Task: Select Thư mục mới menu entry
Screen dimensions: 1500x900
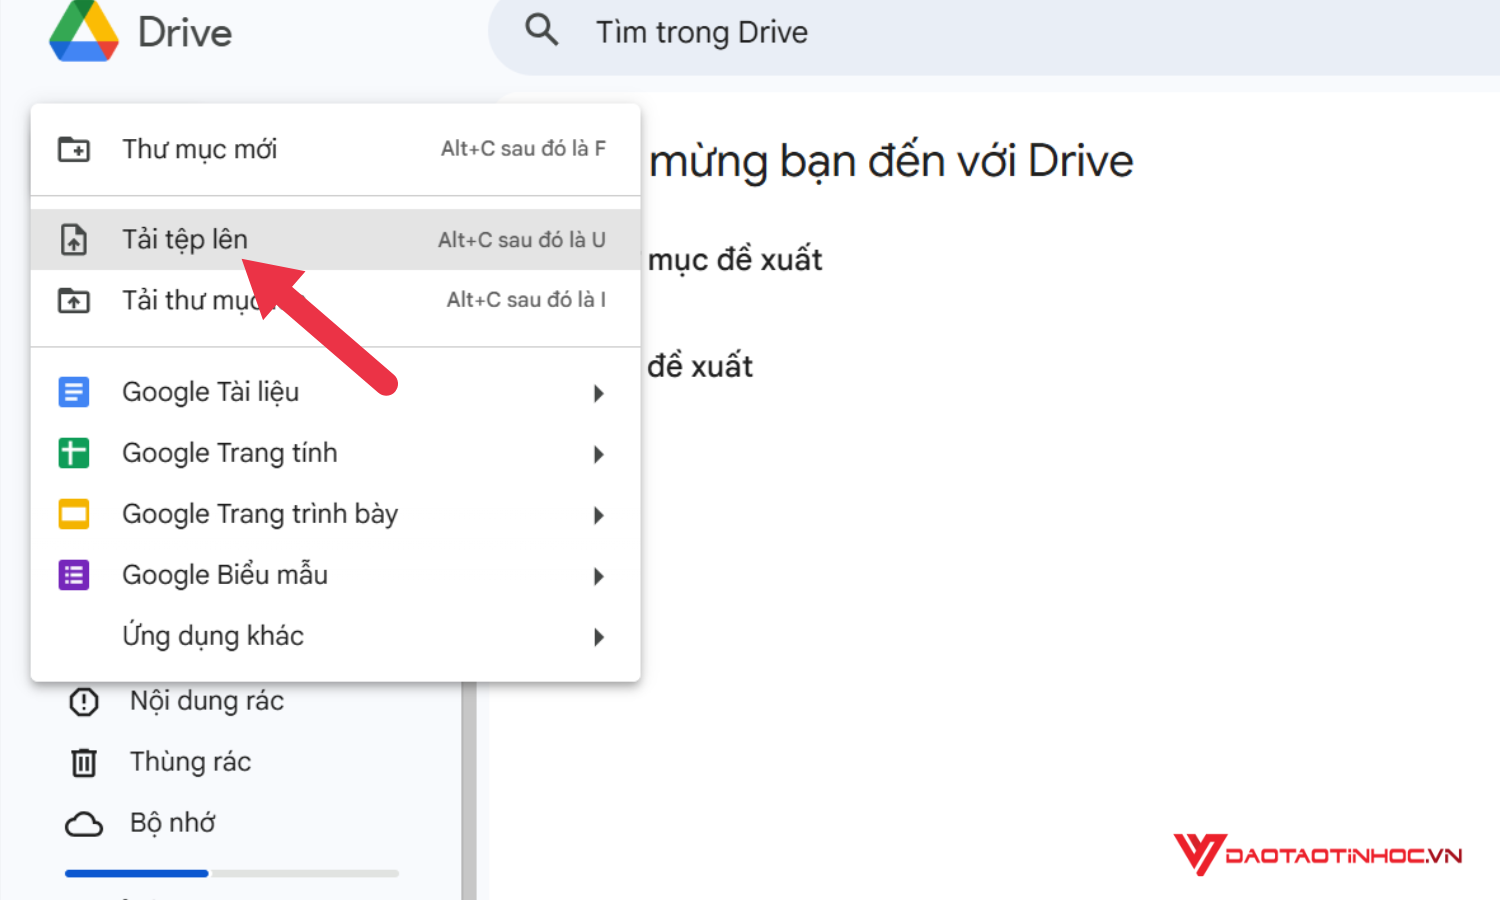Action: (x=335, y=150)
